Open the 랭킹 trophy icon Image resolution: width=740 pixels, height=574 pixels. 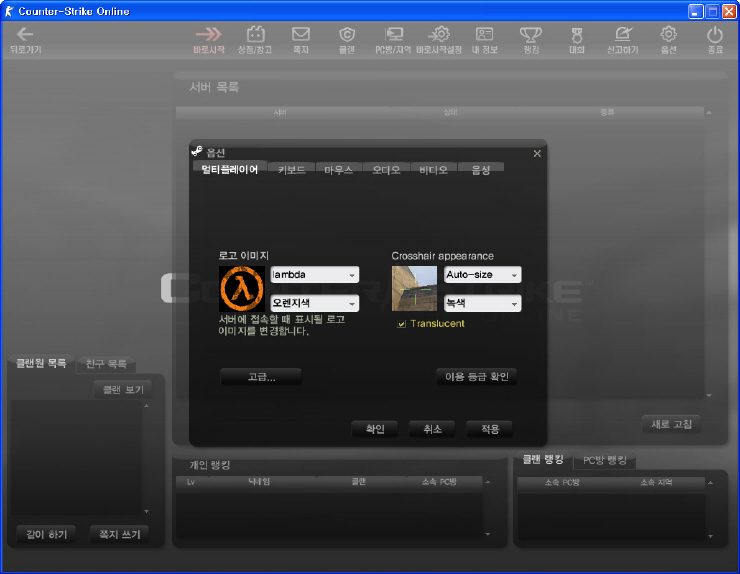click(530, 34)
